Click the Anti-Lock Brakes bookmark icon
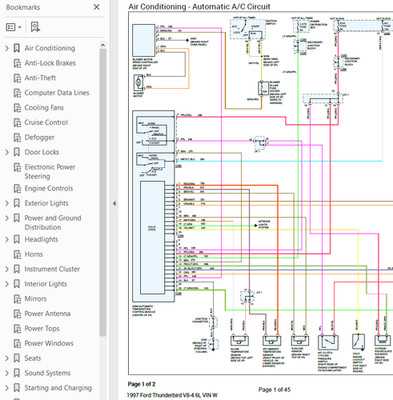Image resolution: width=393 pixels, height=400 pixels. coord(17,63)
